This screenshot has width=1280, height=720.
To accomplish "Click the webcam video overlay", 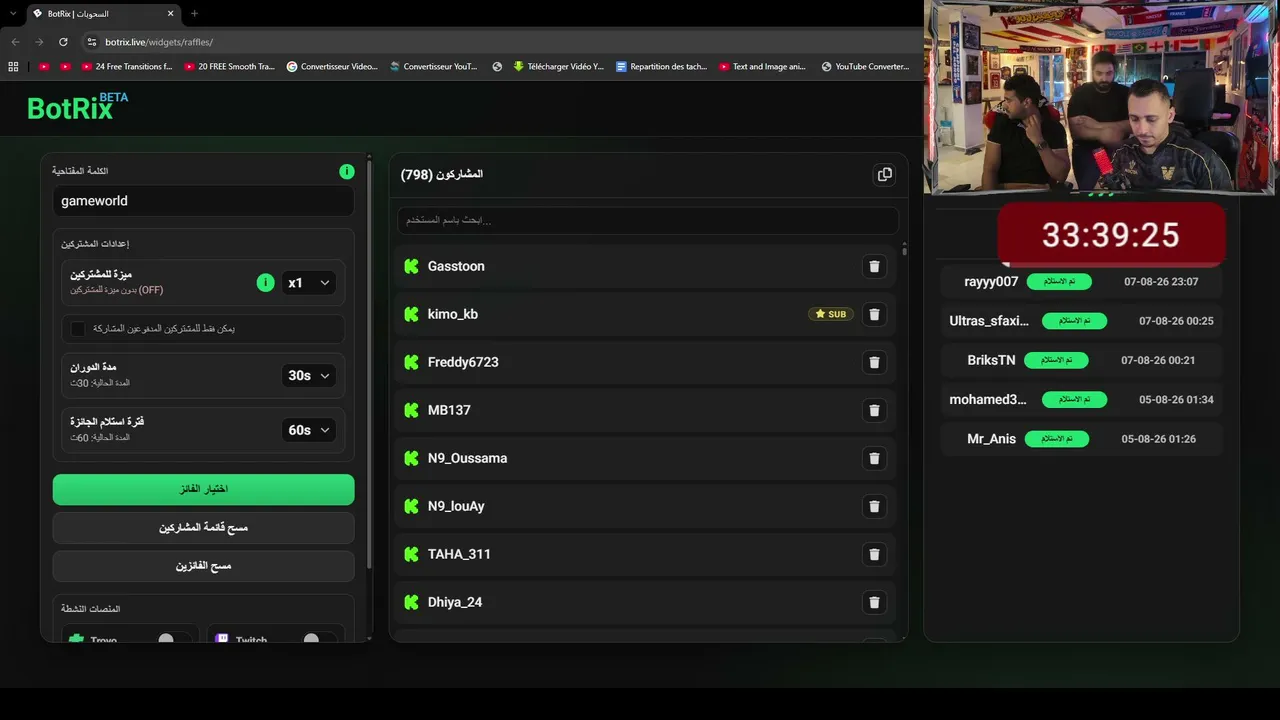I will pos(1100,97).
